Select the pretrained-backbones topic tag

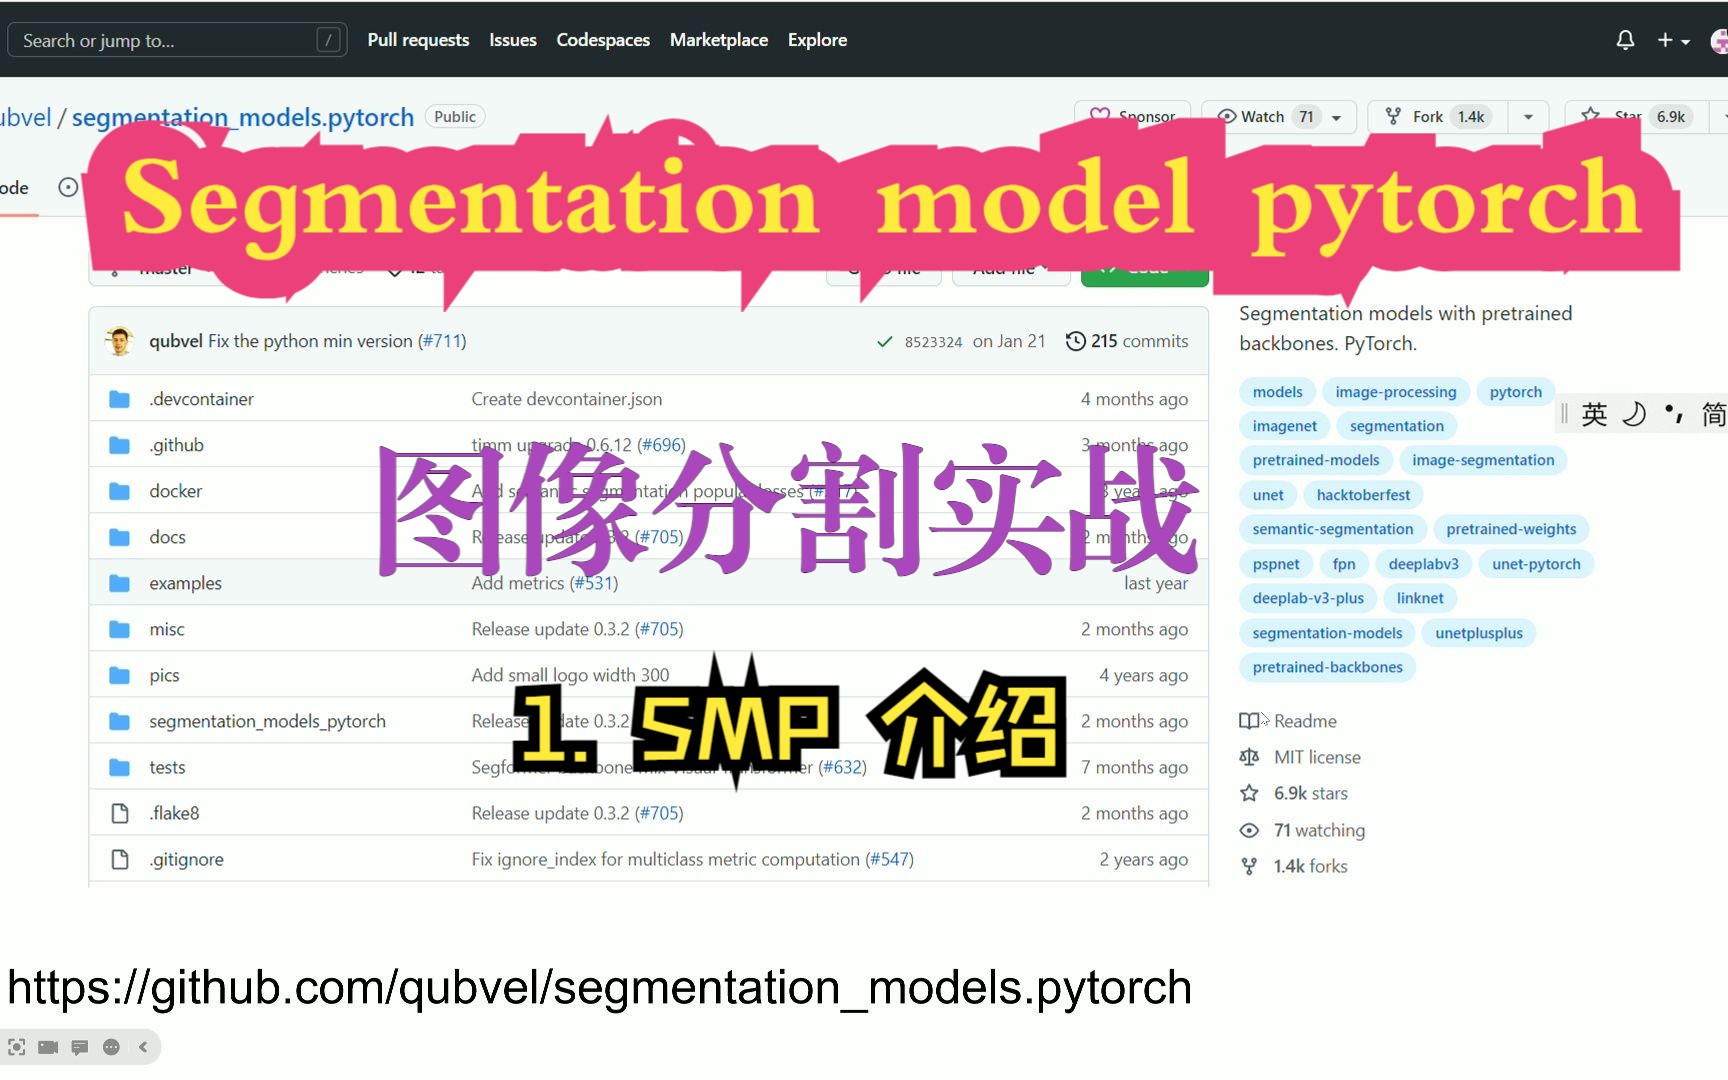tap(1327, 667)
